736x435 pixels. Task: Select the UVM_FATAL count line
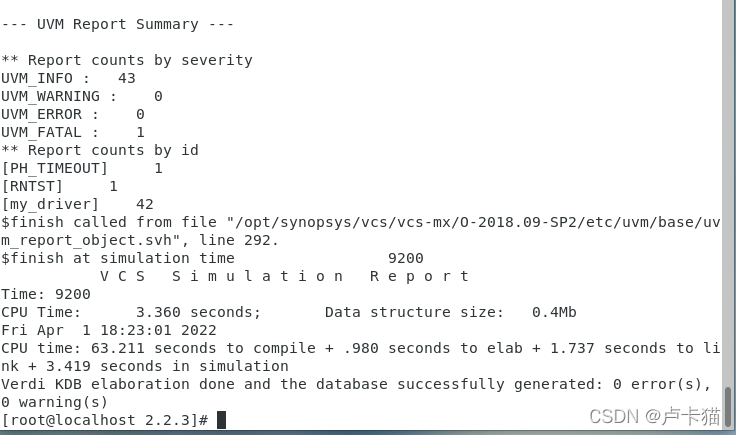point(72,132)
